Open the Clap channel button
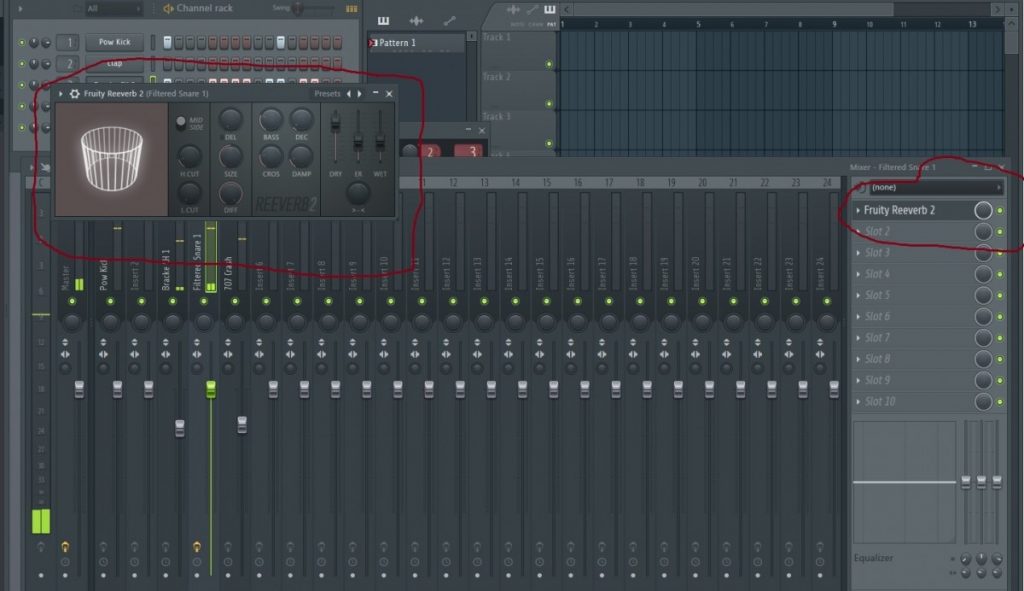This screenshot has height=591, width=1024. [114, 63]
